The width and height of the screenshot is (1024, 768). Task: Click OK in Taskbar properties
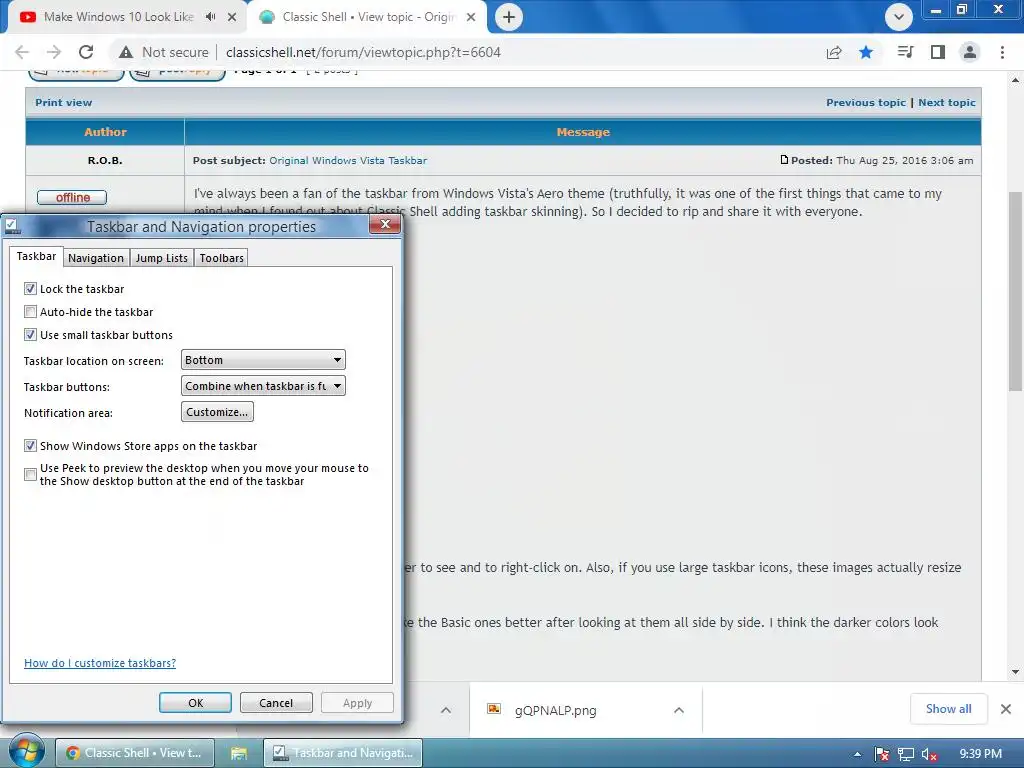click(x=195, y=703)
